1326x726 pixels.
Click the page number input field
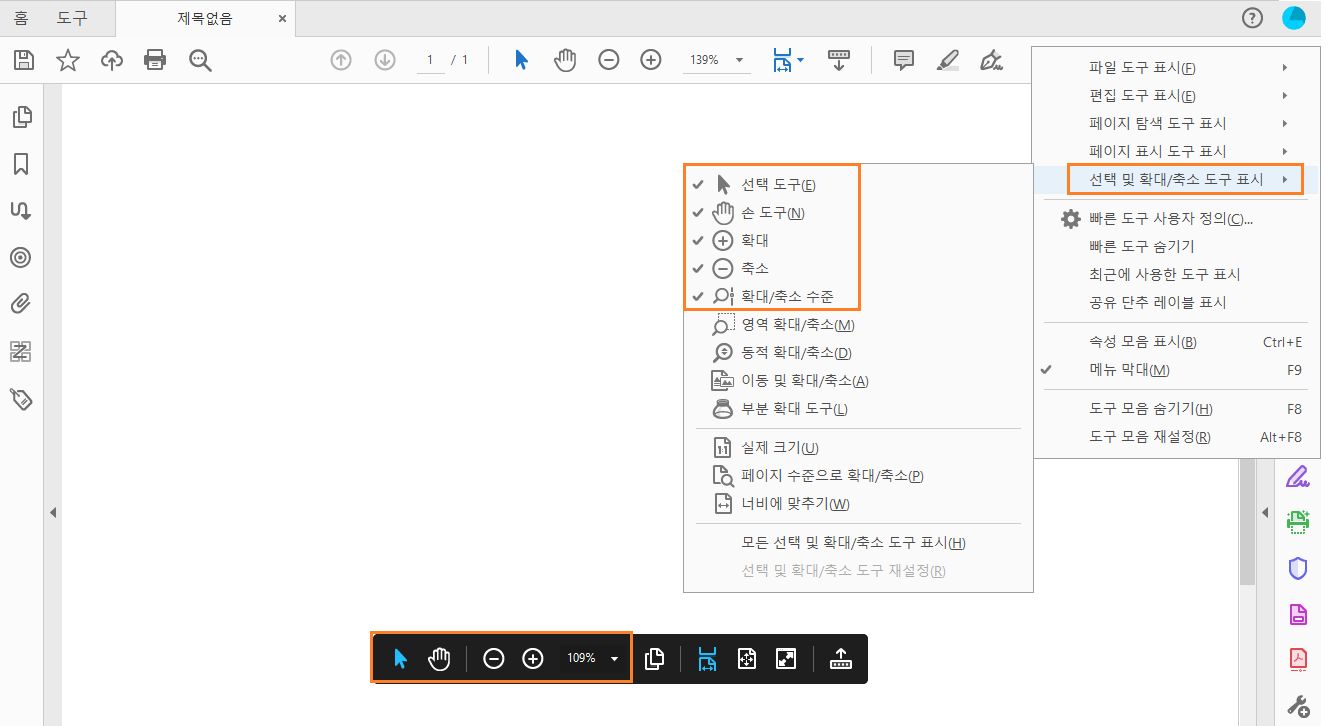pos(430,60)
